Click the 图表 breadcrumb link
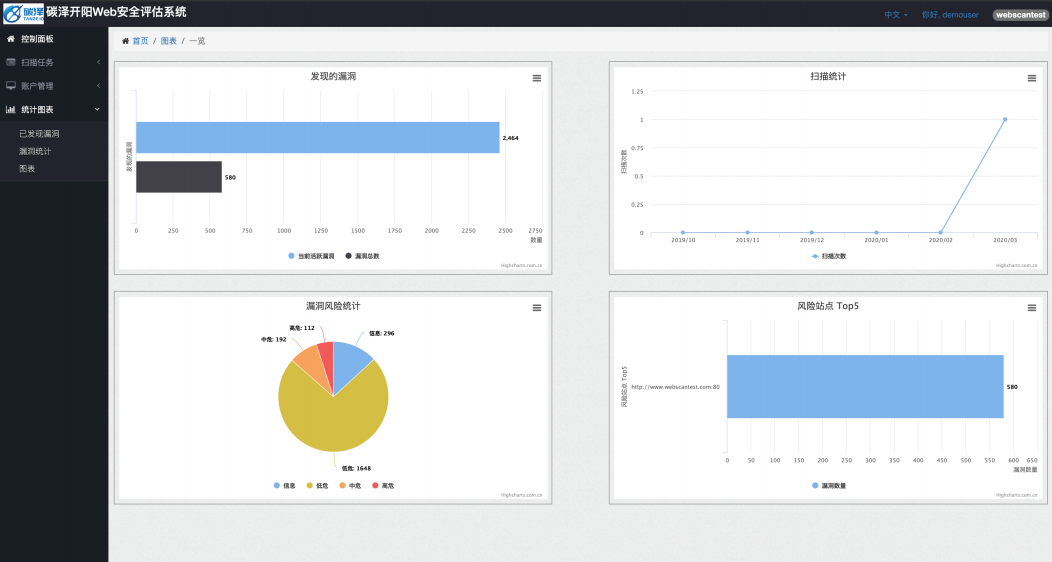The height and width of the screenshot is (562, 1052). pyautogui.click(x=168, y=41)
